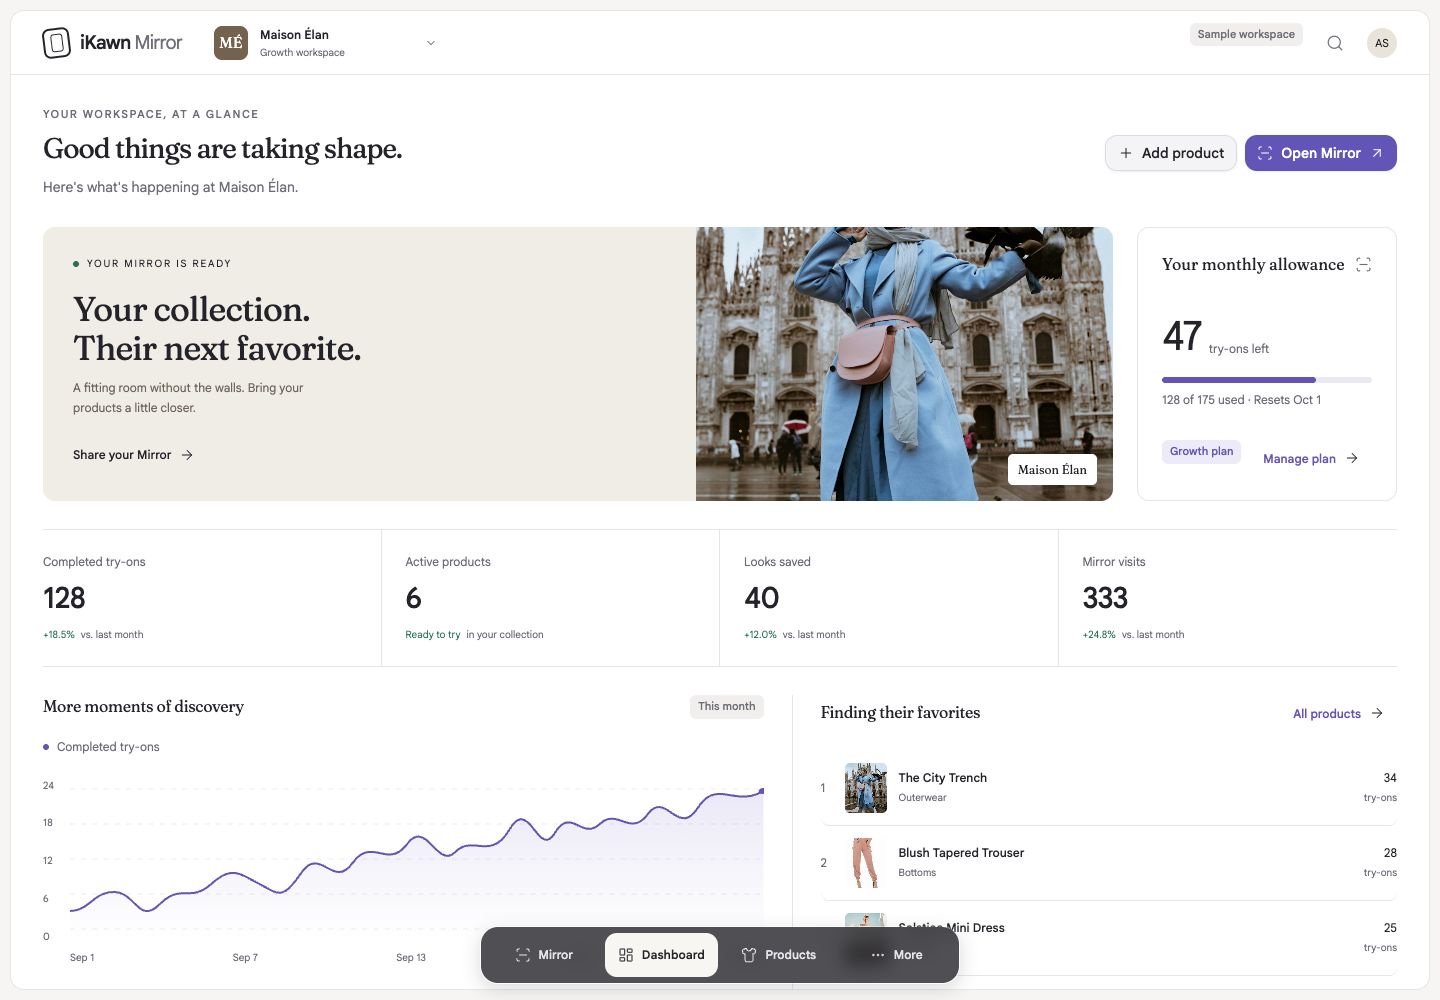The height and width of the screenshot is (1000, 1440).
Task: Click the '128 of 175 used · Resets Oct 1' text
Action: tap(1241, 400)
